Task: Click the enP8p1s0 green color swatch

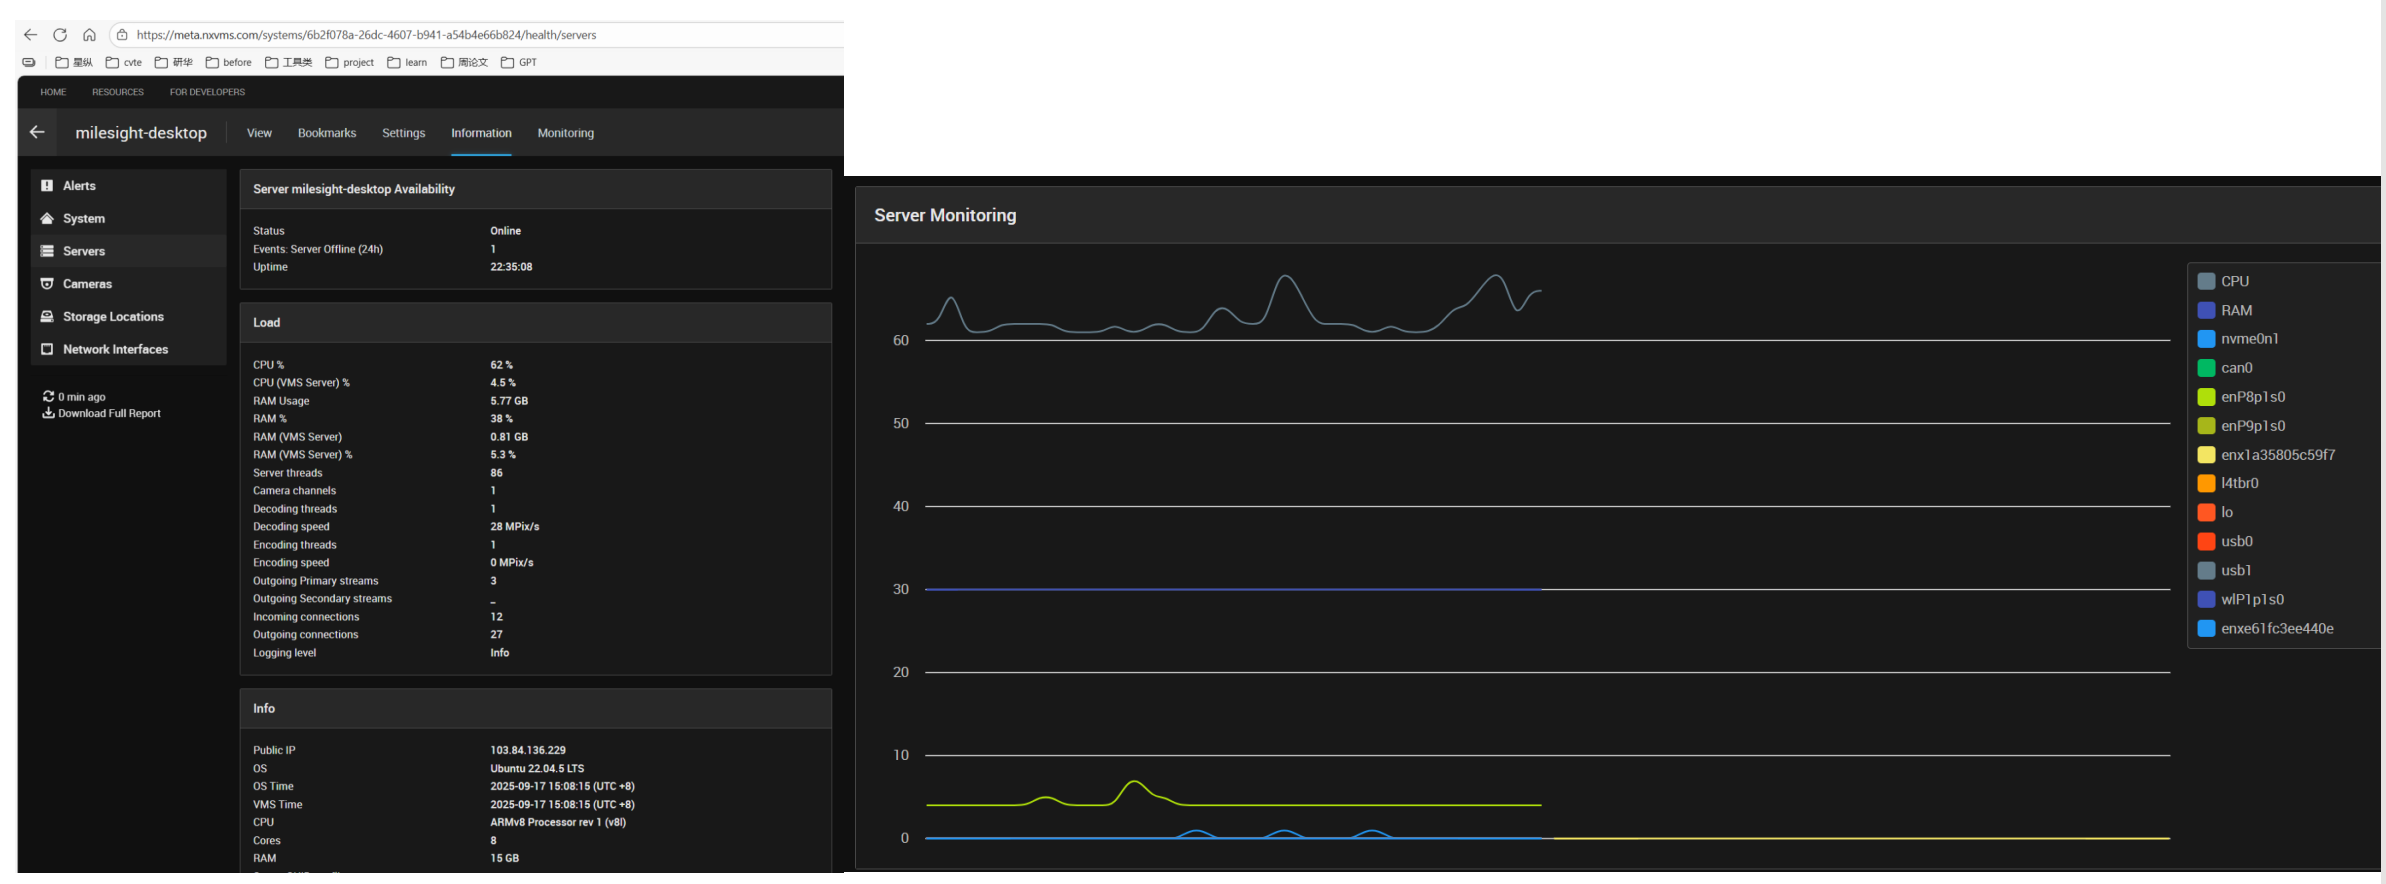Action: [x=2206, y=397]
